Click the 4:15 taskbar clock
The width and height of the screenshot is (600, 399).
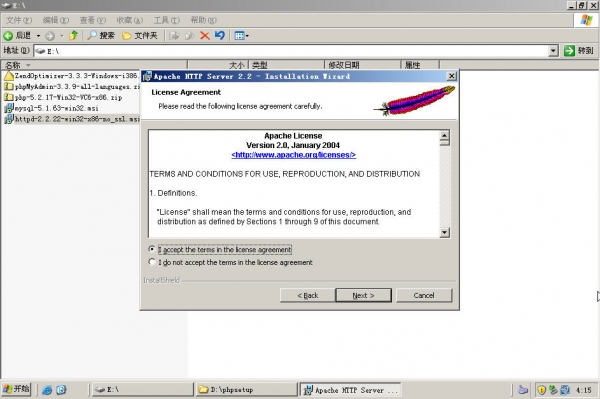tap(584, 390)
